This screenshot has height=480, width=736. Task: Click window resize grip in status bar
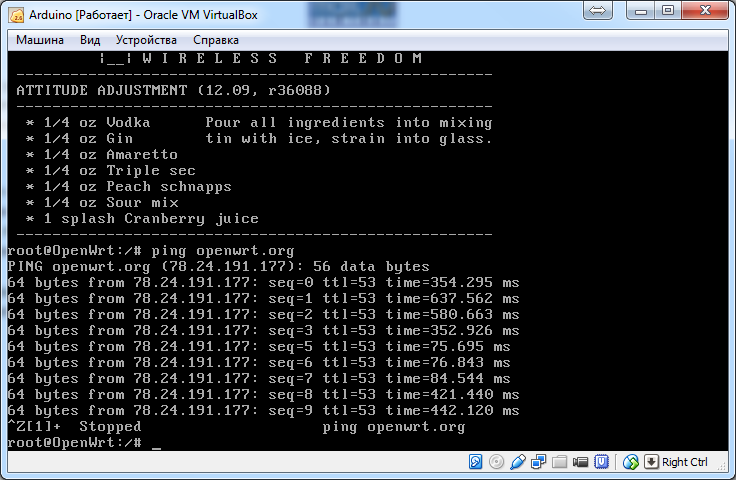pyautogui.click(x=723, y=466)
